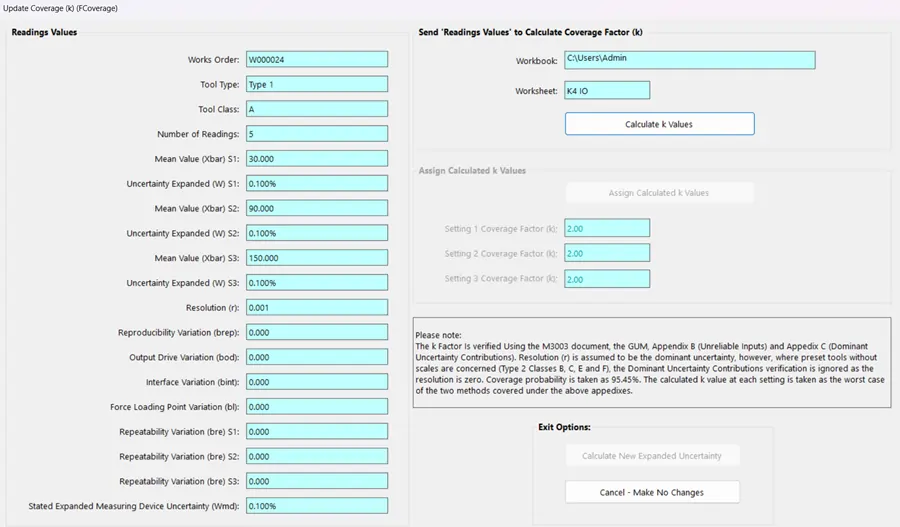Select the Resolution (r) field

tap(317, 307)
